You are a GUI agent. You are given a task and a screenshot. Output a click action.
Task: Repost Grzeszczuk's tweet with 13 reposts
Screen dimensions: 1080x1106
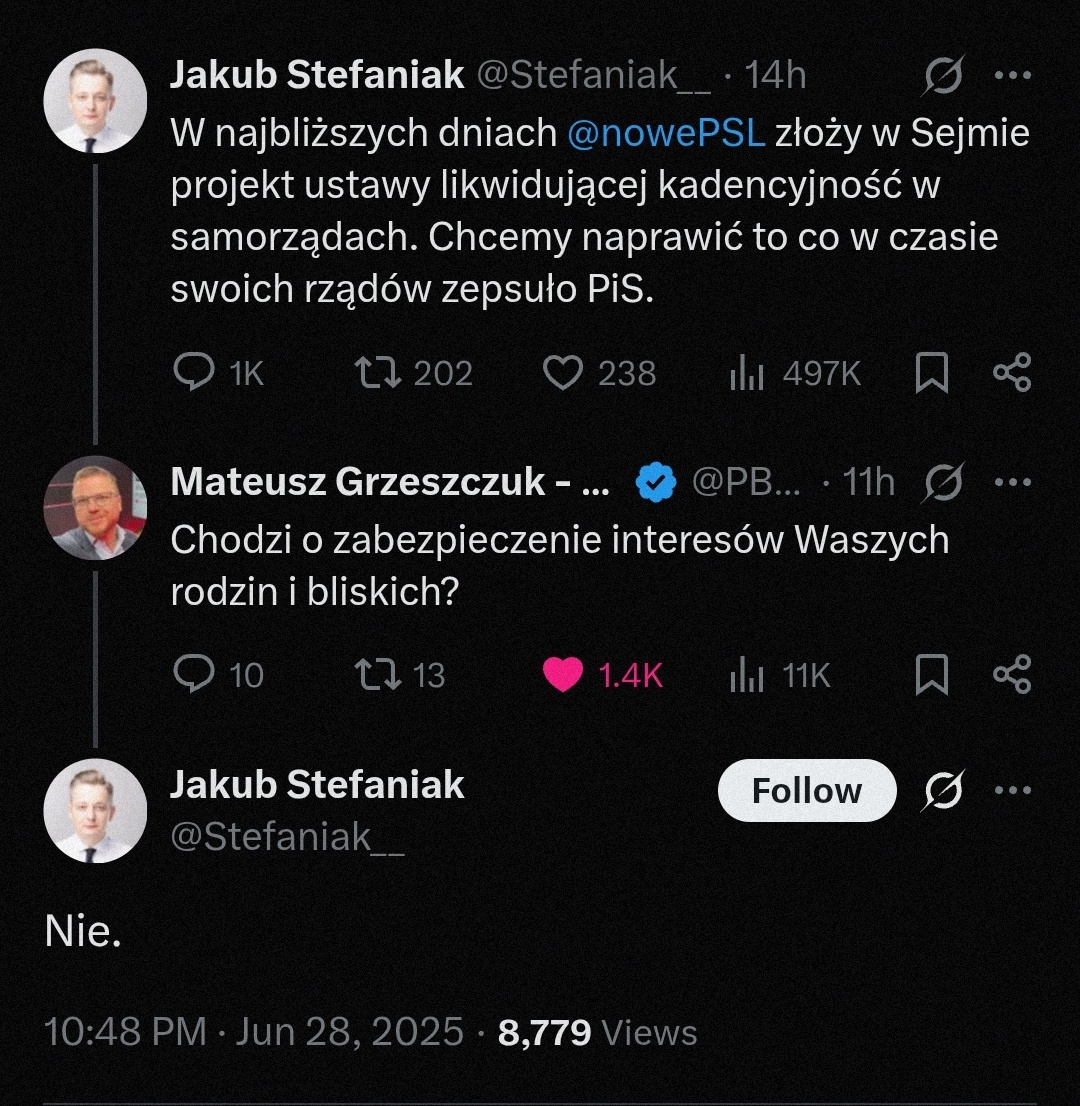379,675
